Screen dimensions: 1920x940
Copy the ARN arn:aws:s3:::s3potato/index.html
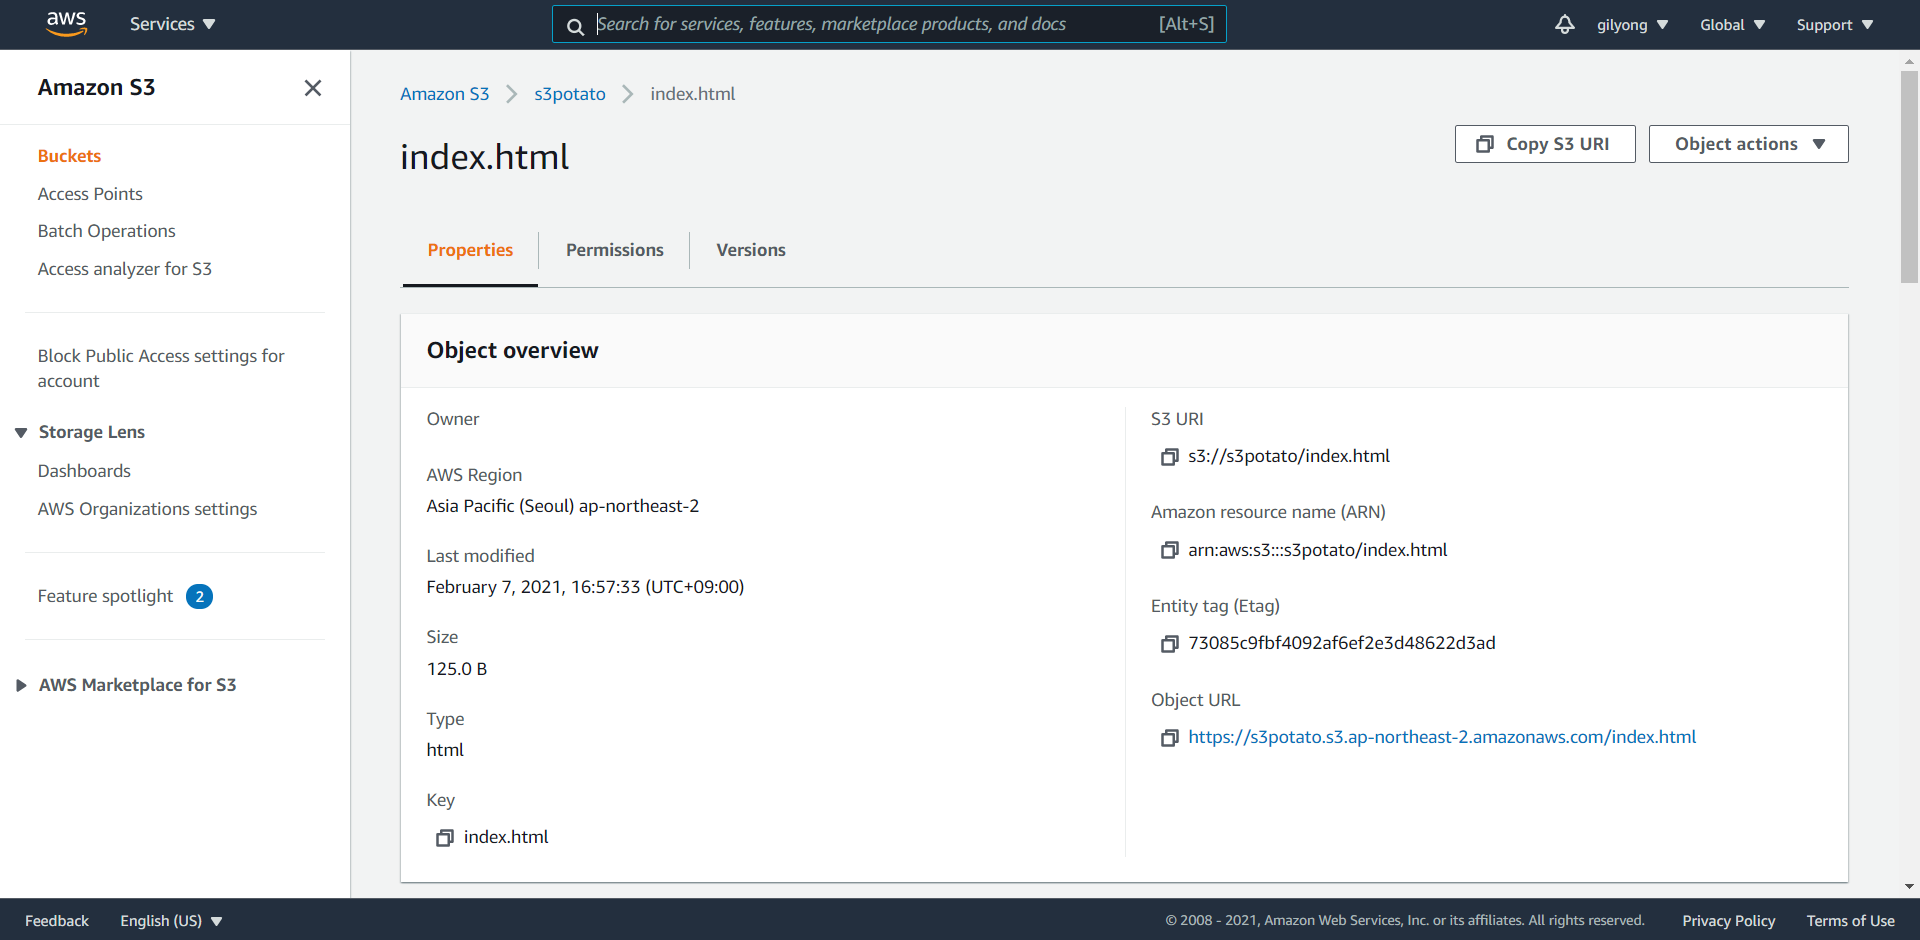tap(1169, 550)
